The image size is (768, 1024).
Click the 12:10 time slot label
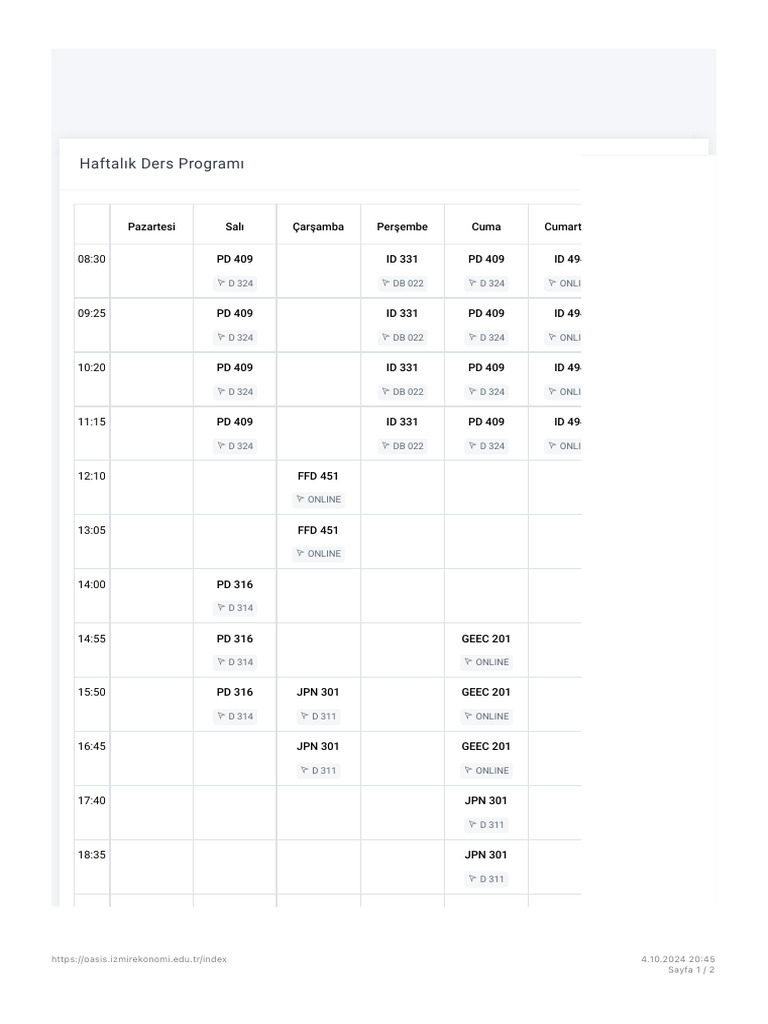91,476
